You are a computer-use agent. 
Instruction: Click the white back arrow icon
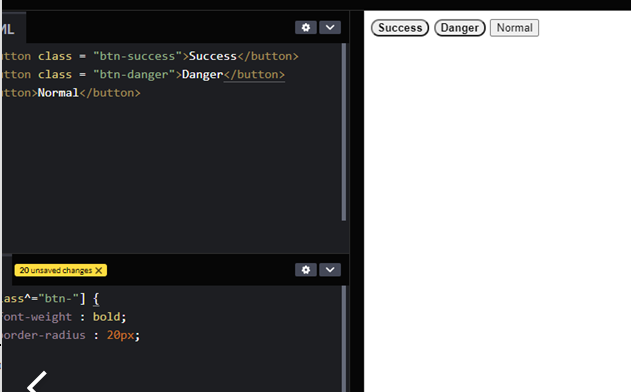[x=37, y=381]
